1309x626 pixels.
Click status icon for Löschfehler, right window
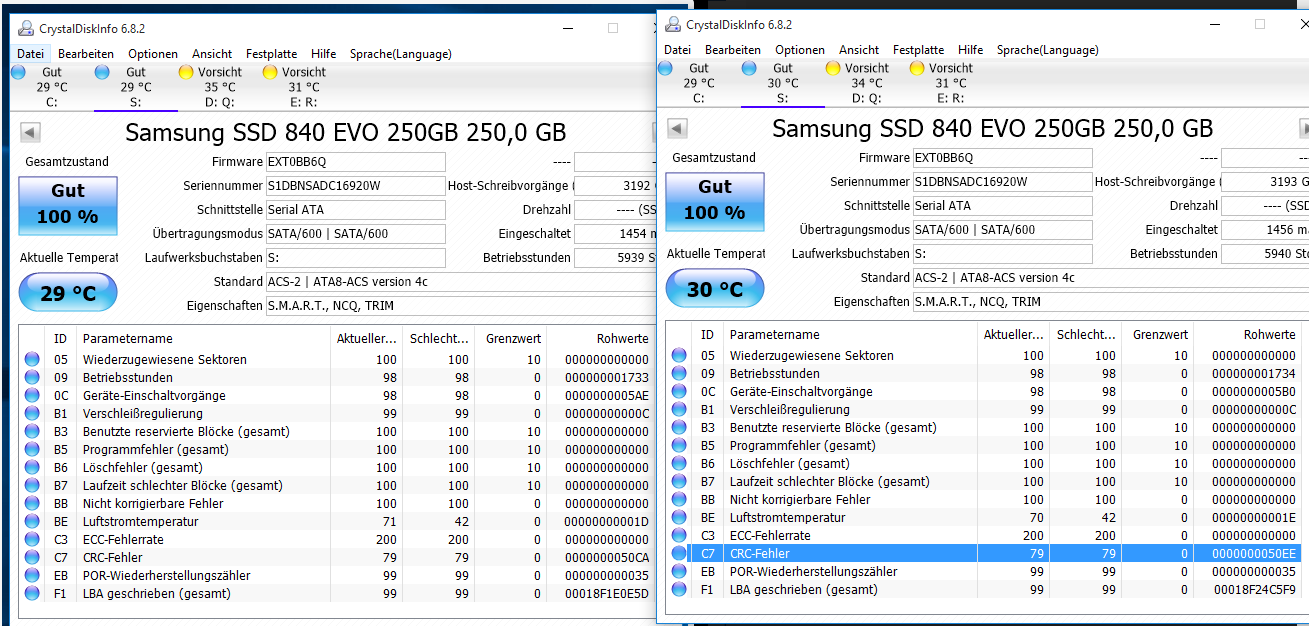pos(679,464)
